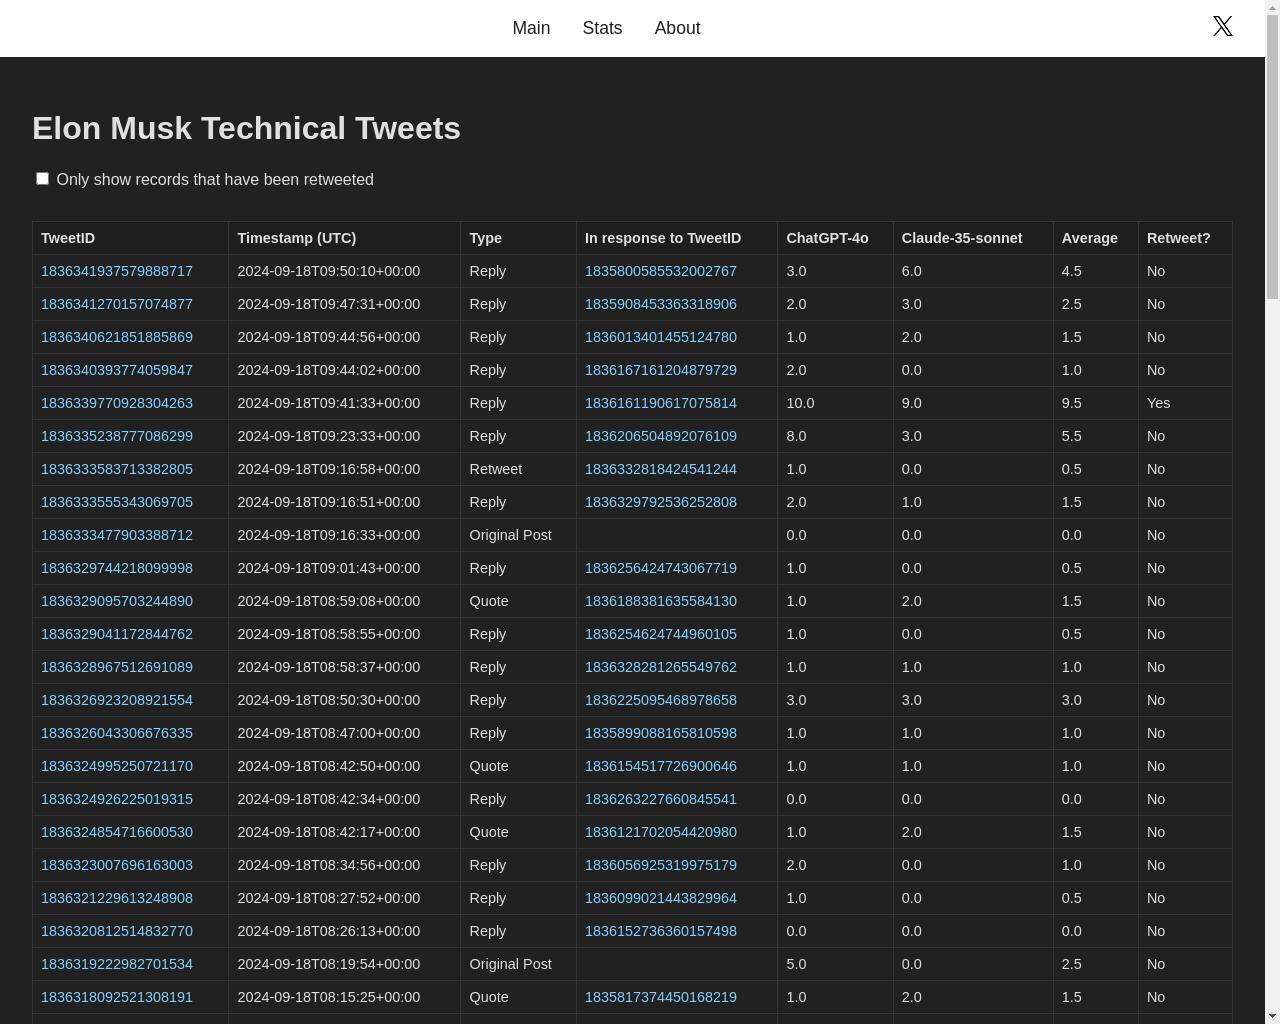
Task: Enable only show retweeted records checkbox
Action: click(42, 178)
